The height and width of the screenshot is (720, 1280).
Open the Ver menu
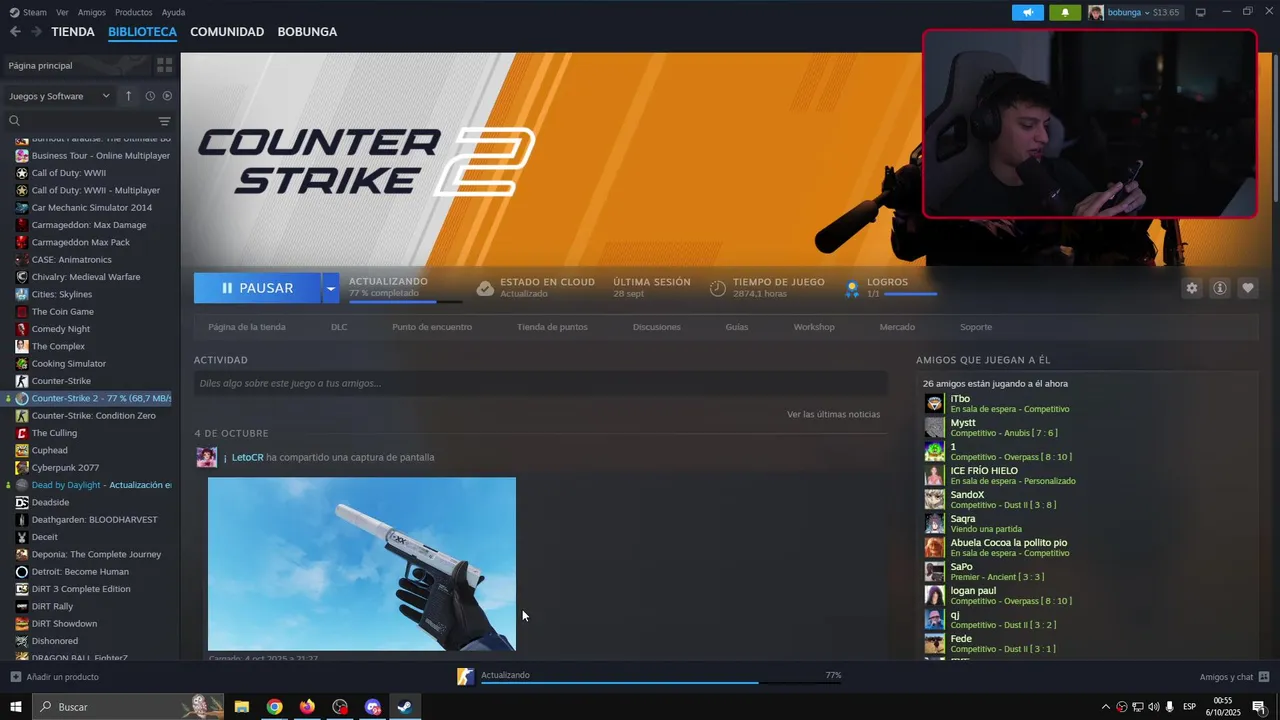pyautogui.click(x=63, y=12)
